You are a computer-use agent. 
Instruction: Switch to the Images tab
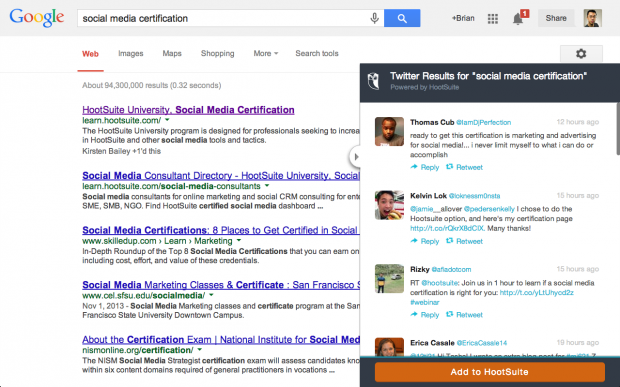pos(130,53)
